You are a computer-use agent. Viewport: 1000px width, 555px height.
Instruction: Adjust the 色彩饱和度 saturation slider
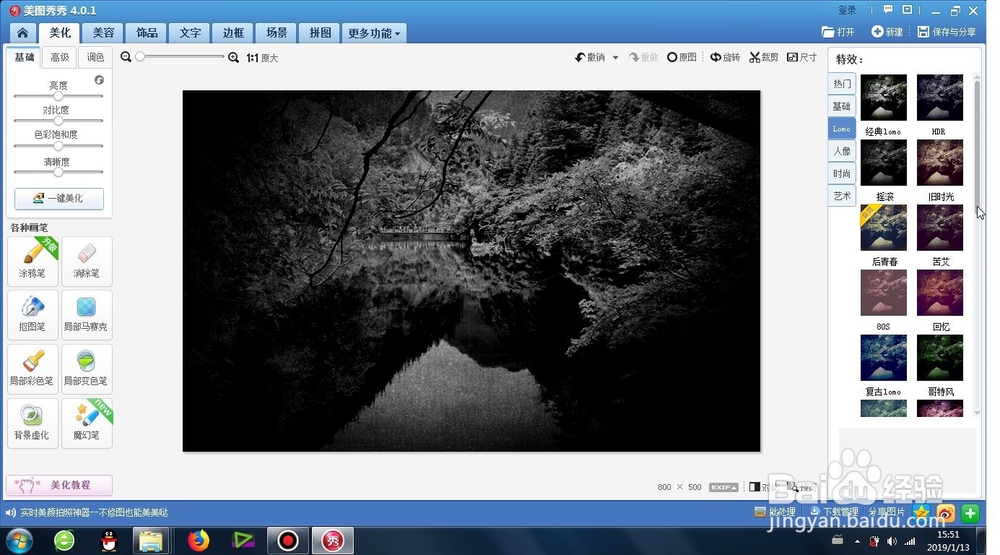[x=58, y=146]
